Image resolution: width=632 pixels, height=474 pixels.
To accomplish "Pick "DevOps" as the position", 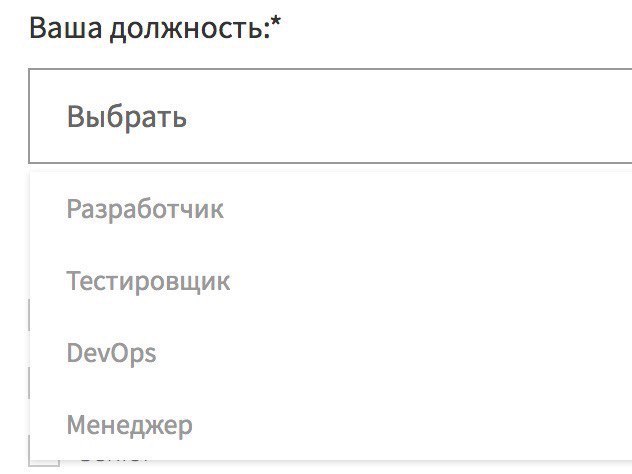I will (x=111, y=353).
